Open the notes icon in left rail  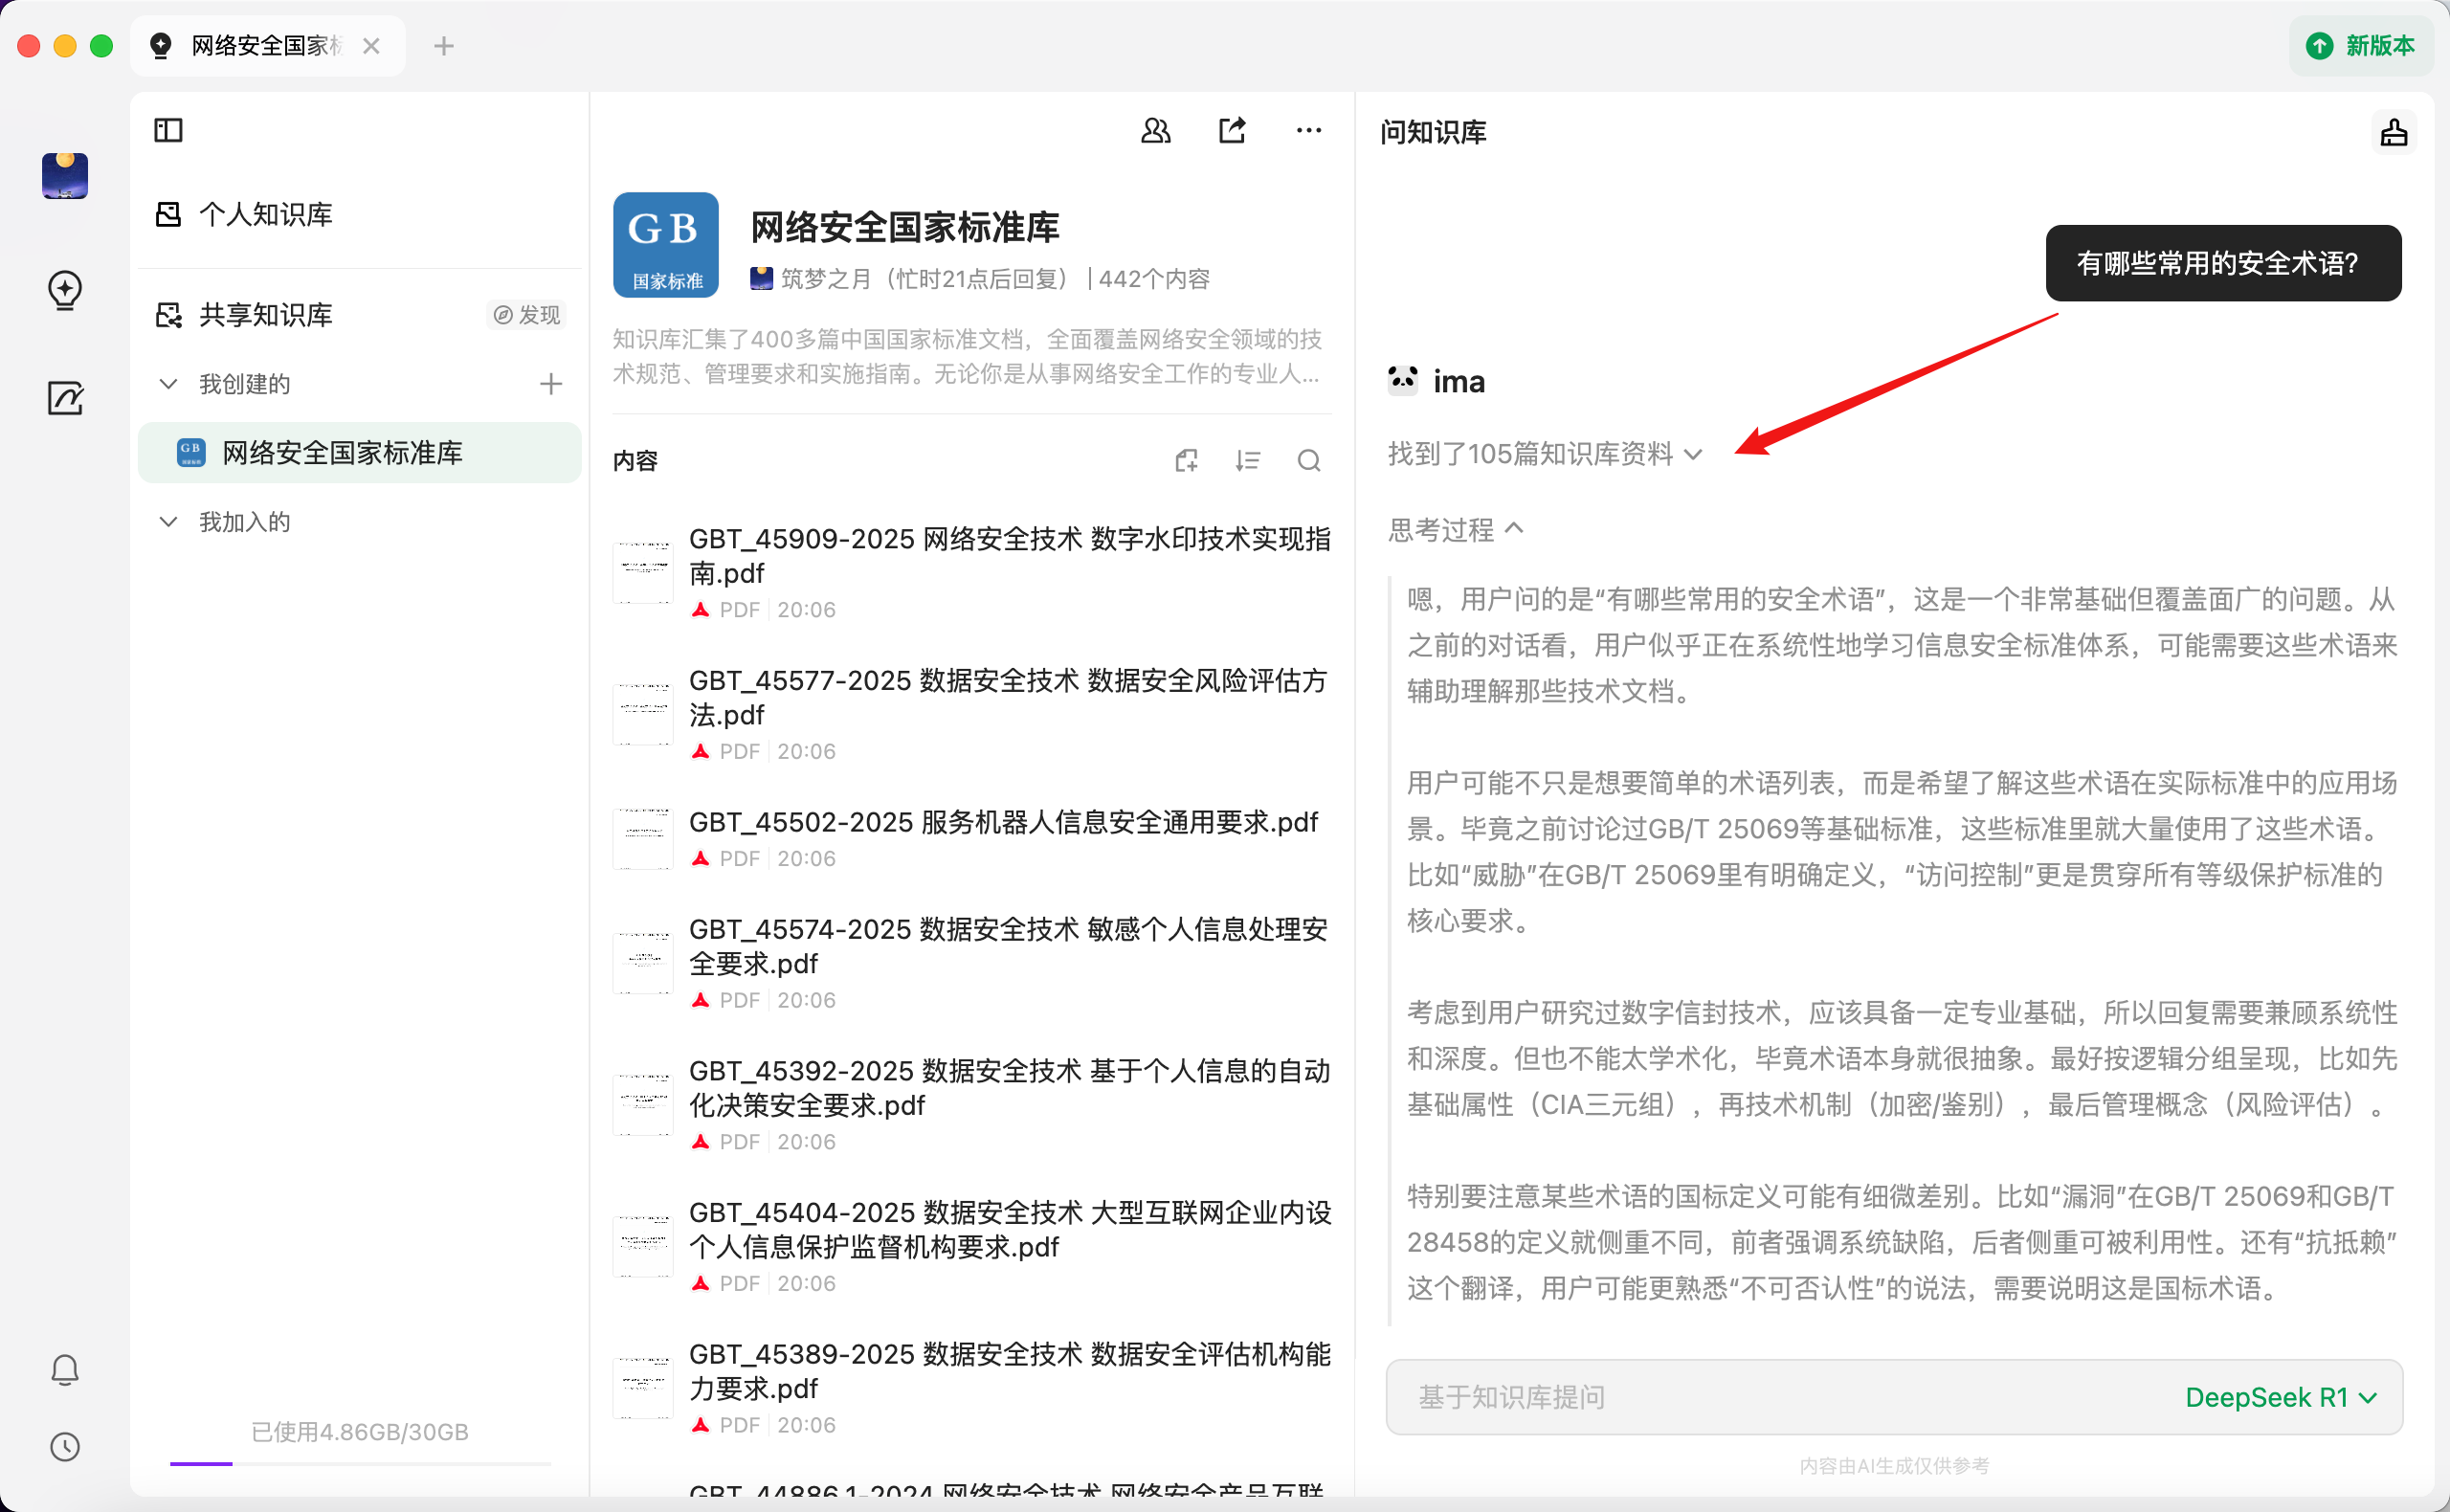[x=65, y=398]
